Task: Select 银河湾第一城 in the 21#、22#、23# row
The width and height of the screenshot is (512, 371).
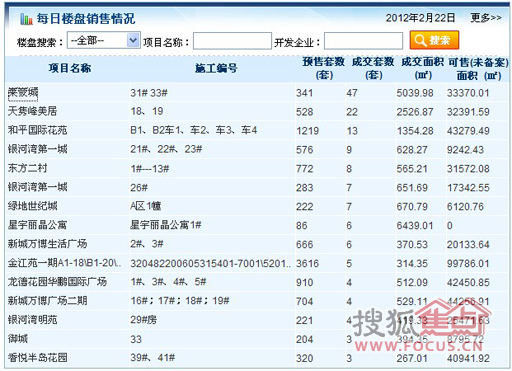Action: click(x=37, y=149)
